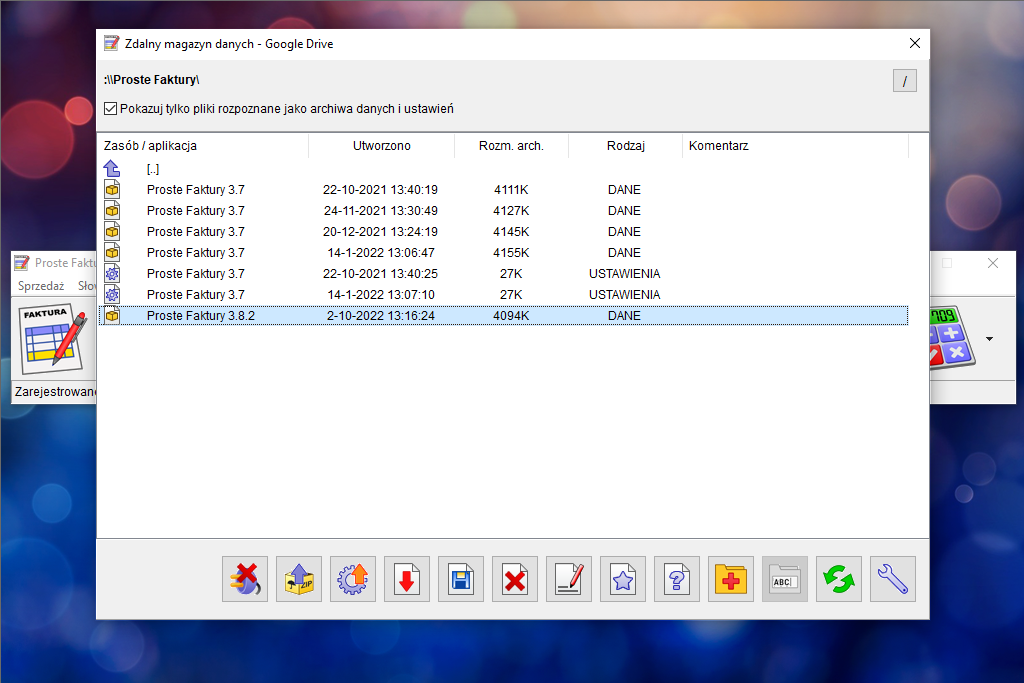
Task: Click the edit comment pencil icon
Action: [x=569, y=579]
